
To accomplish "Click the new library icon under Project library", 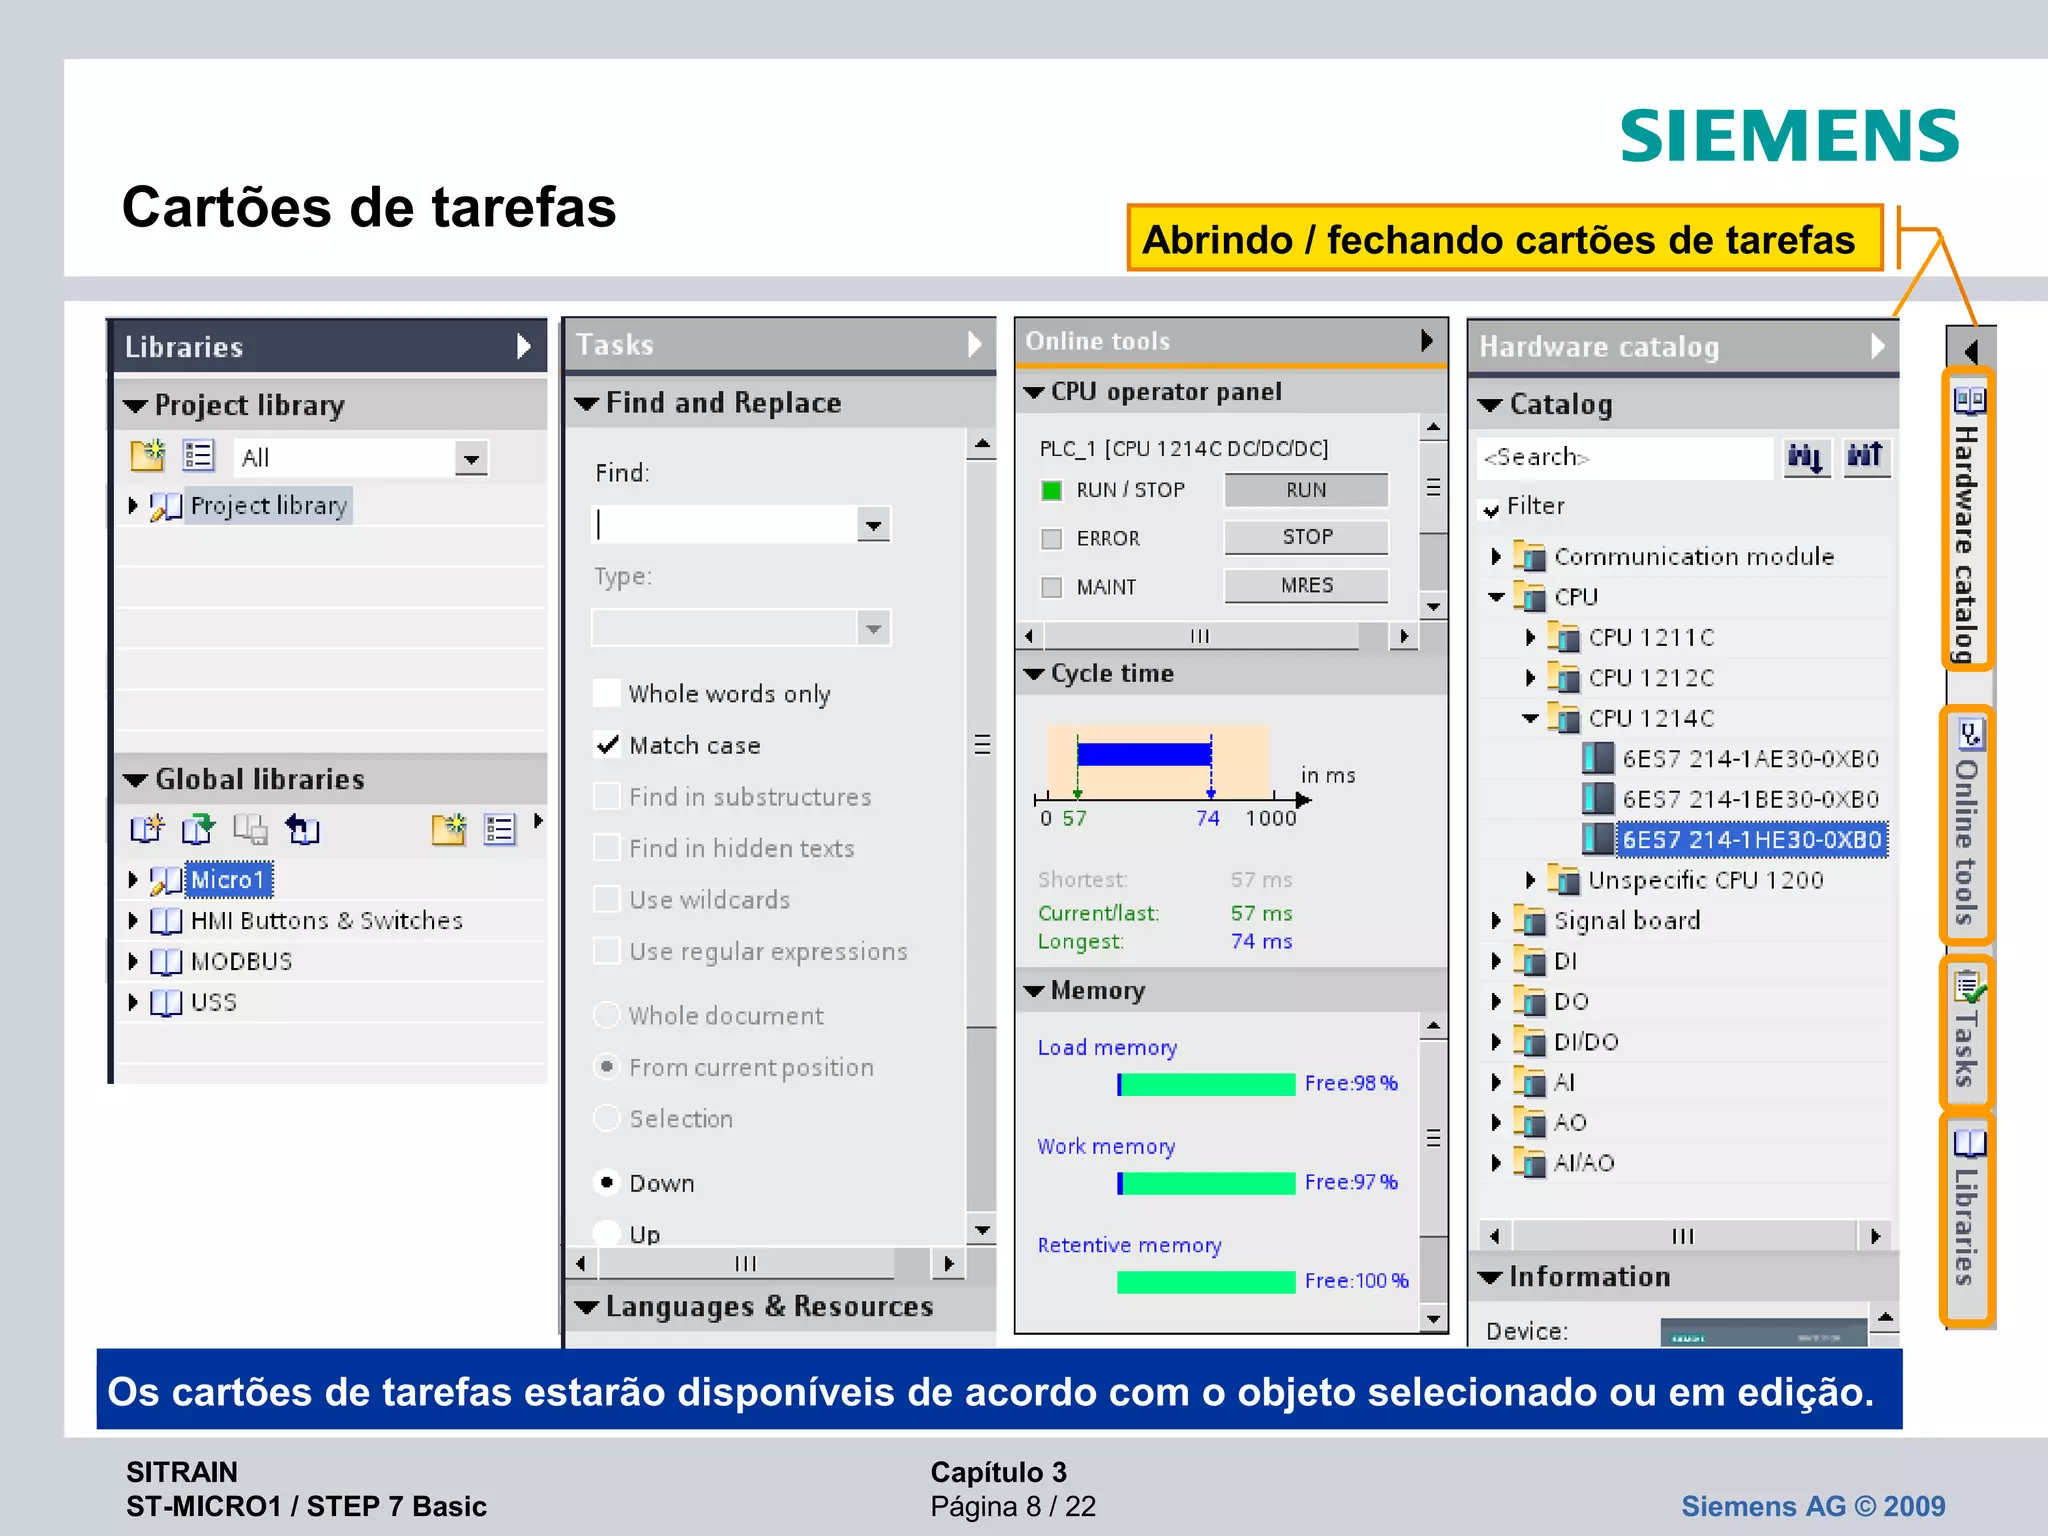I will pyautogui.click(x=148, y=457).
